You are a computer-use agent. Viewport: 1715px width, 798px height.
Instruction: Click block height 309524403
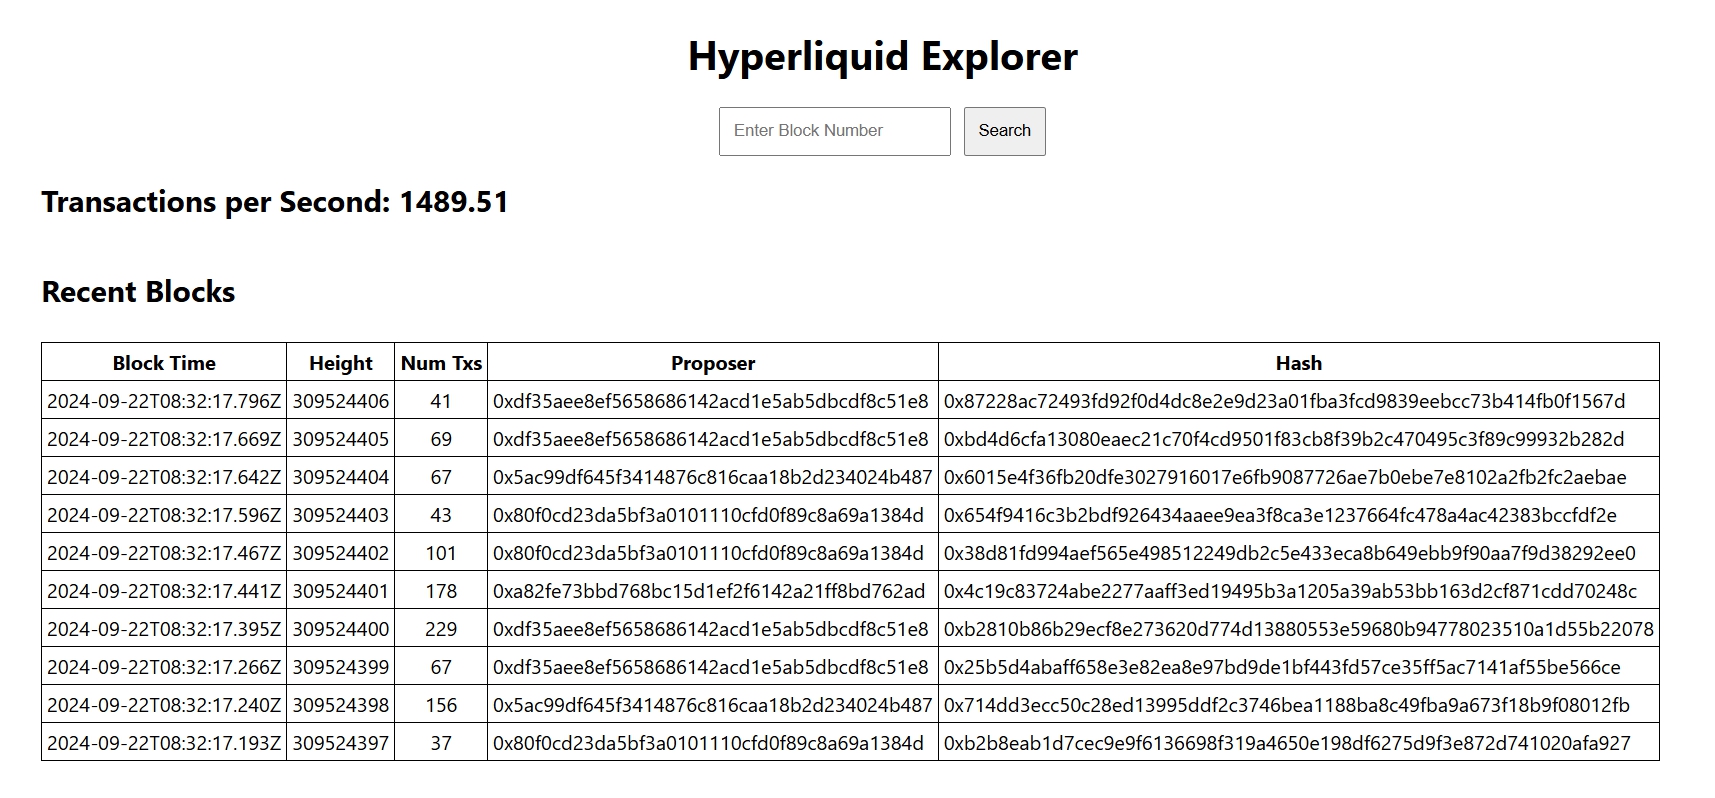click(x=341, y=515)
